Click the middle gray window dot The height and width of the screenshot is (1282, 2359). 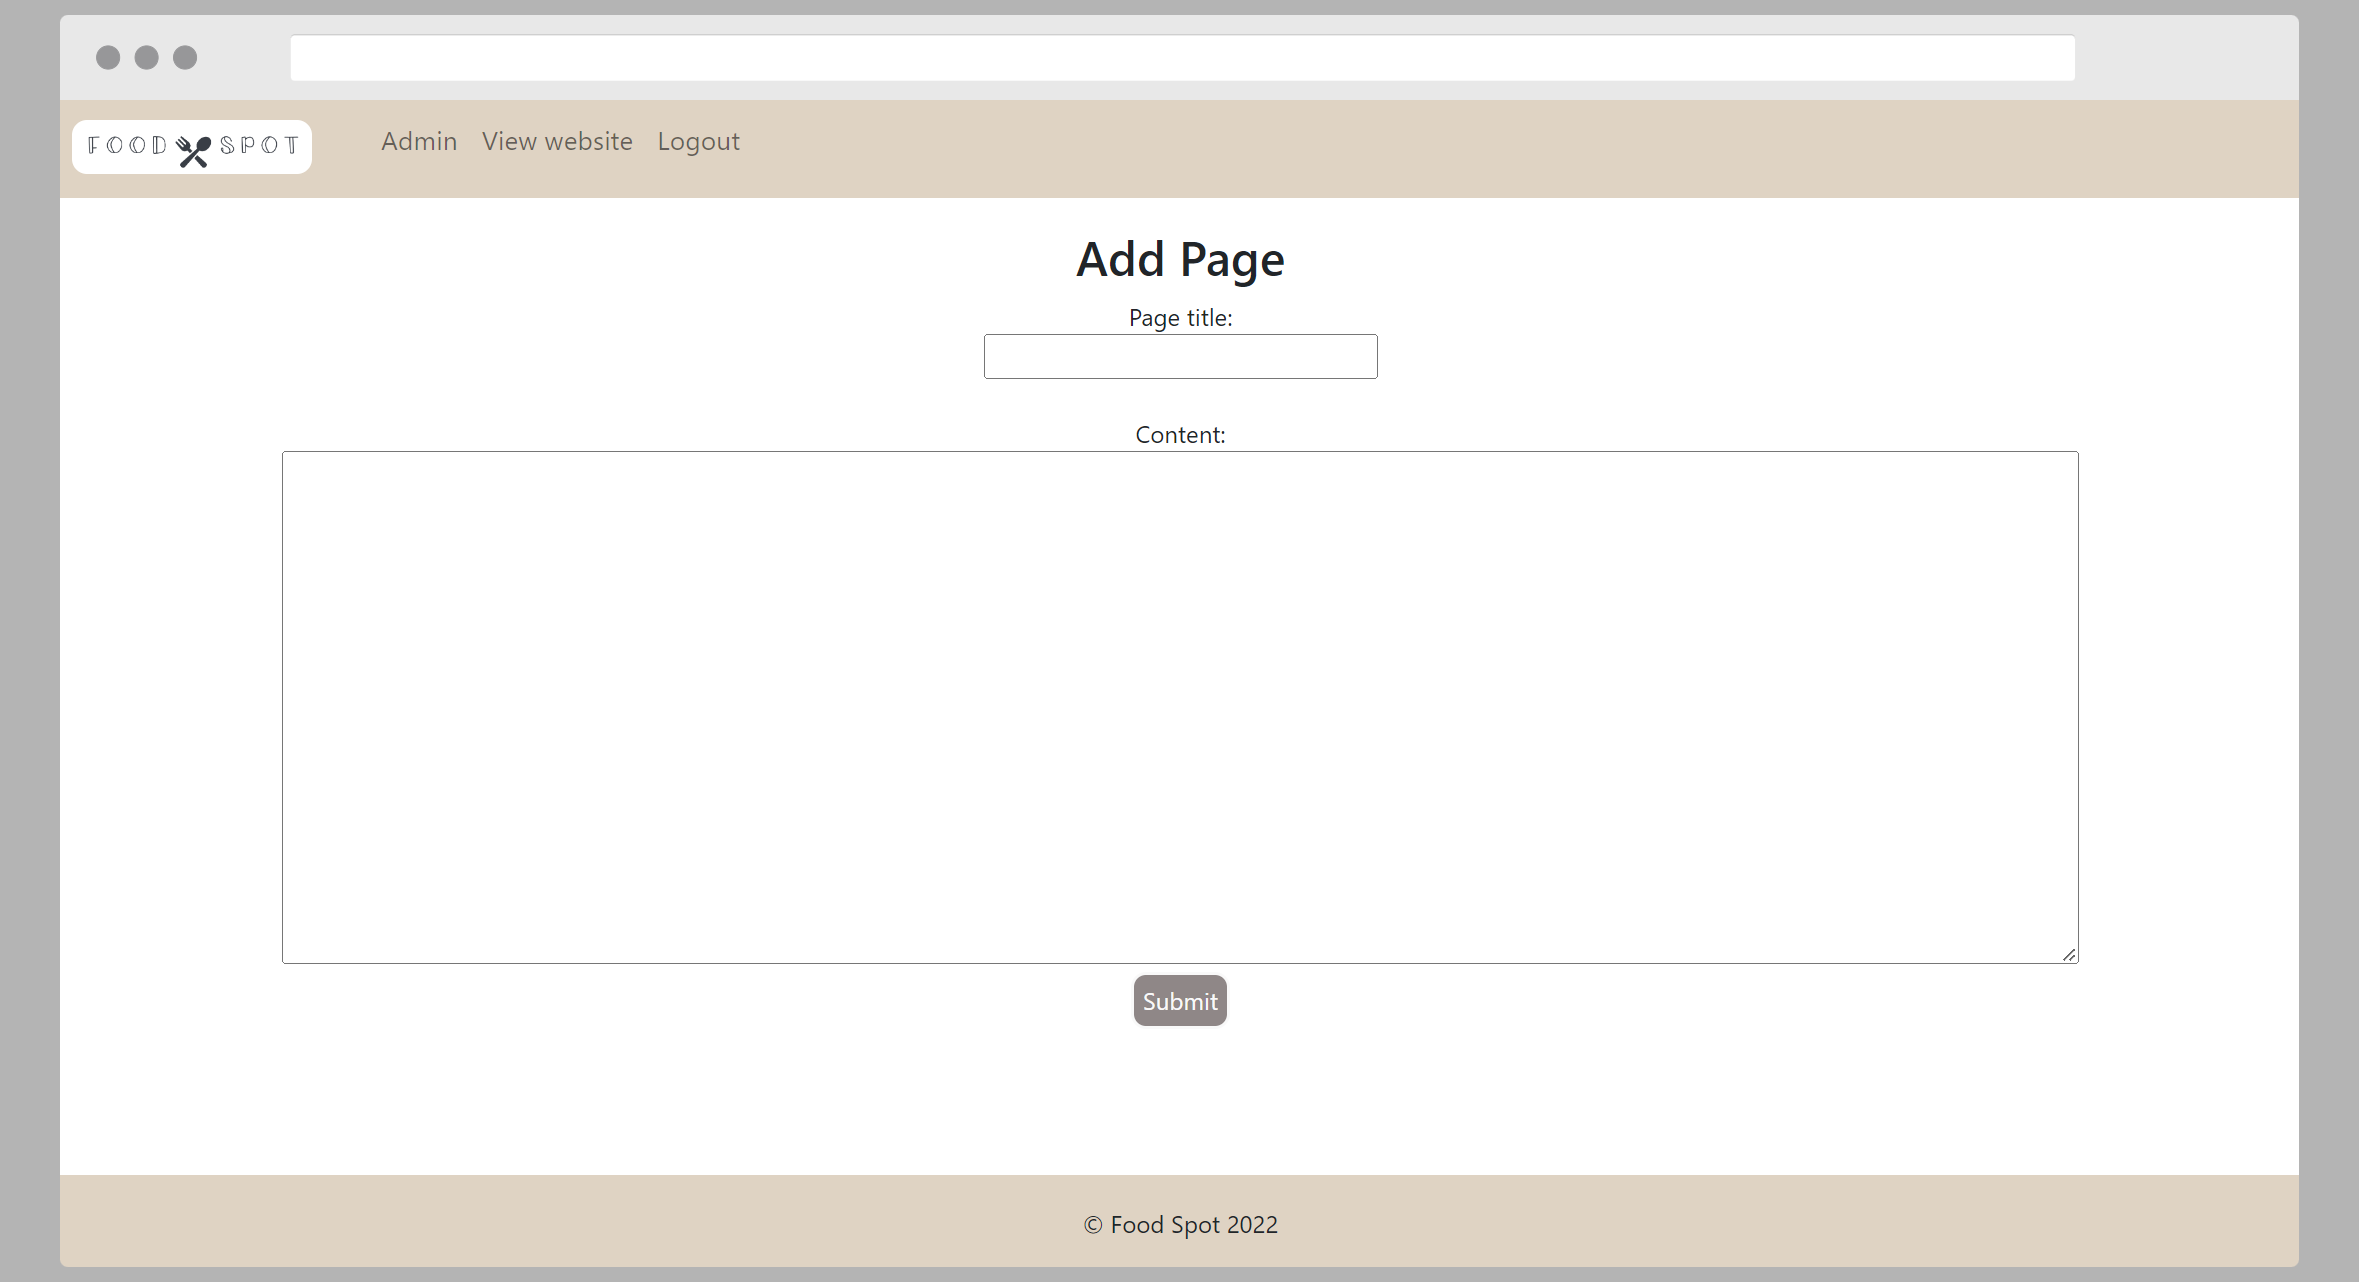click(x=147, y=58)
